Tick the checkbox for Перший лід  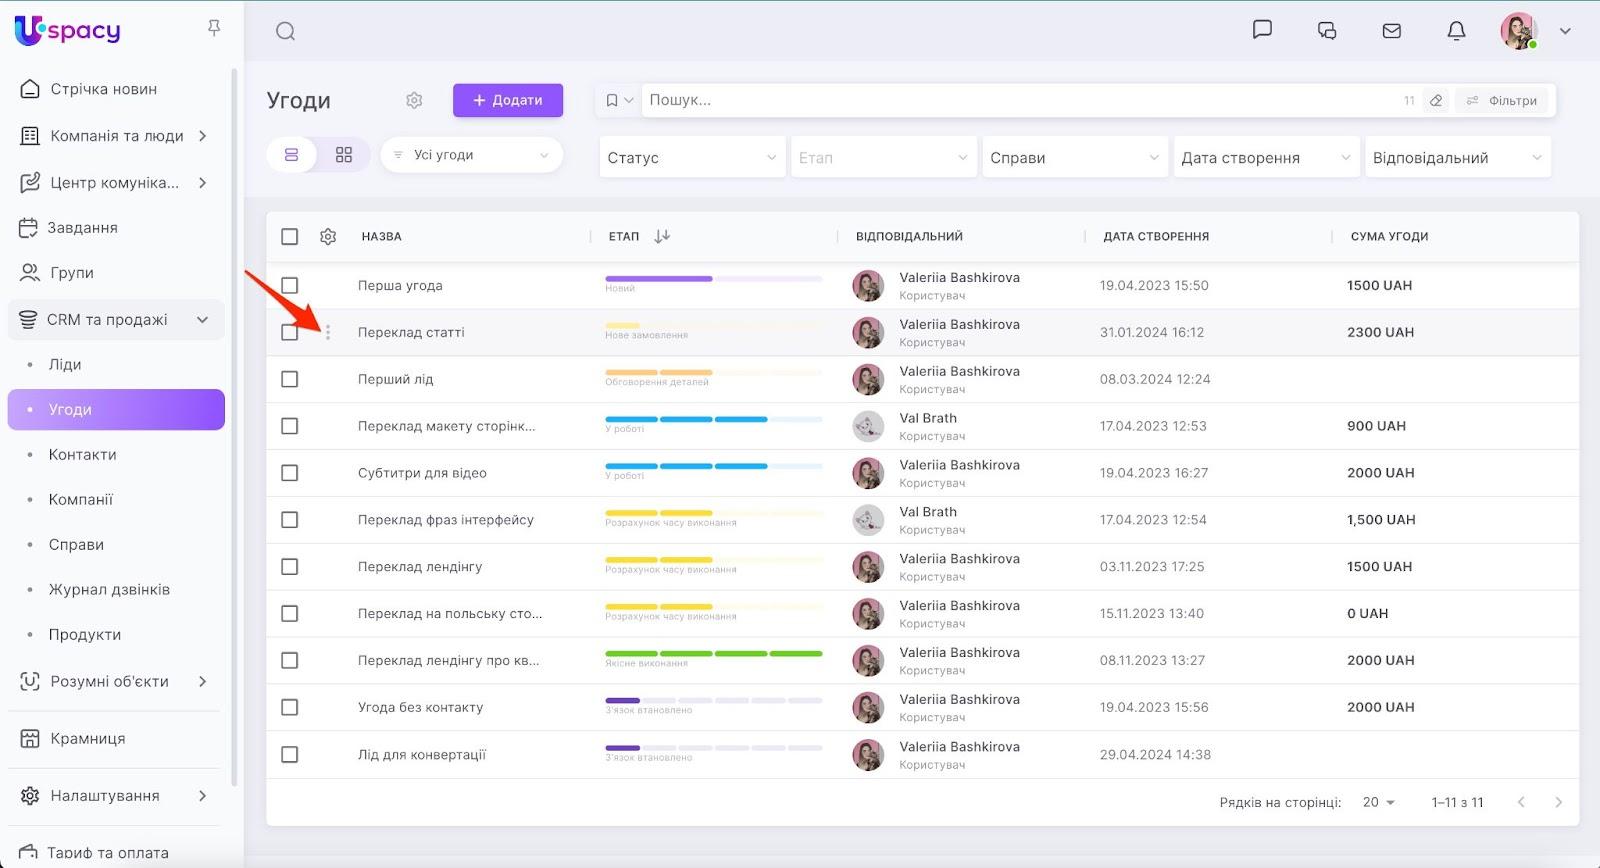click(x=290, y=380)
